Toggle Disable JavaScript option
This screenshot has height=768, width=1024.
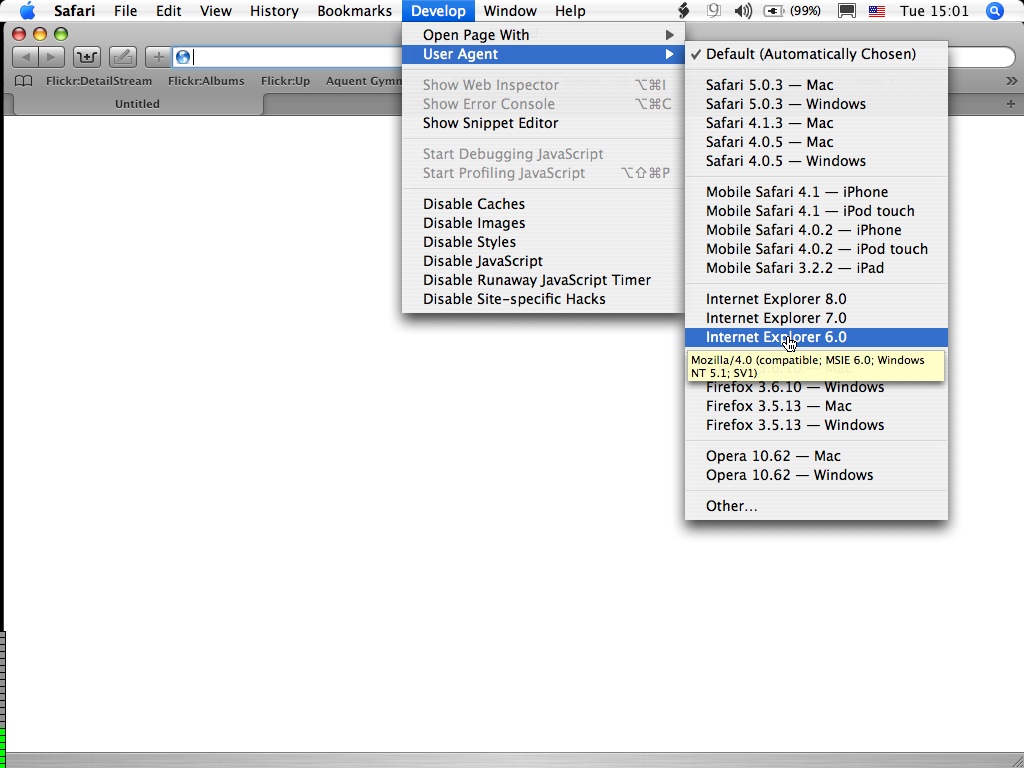point(543,261)
